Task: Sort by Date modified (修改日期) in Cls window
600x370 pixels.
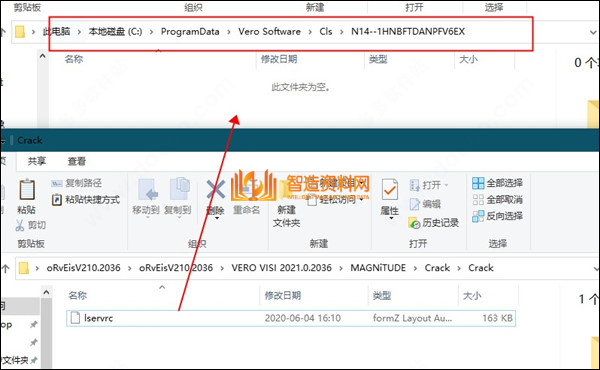Action: 279,59
